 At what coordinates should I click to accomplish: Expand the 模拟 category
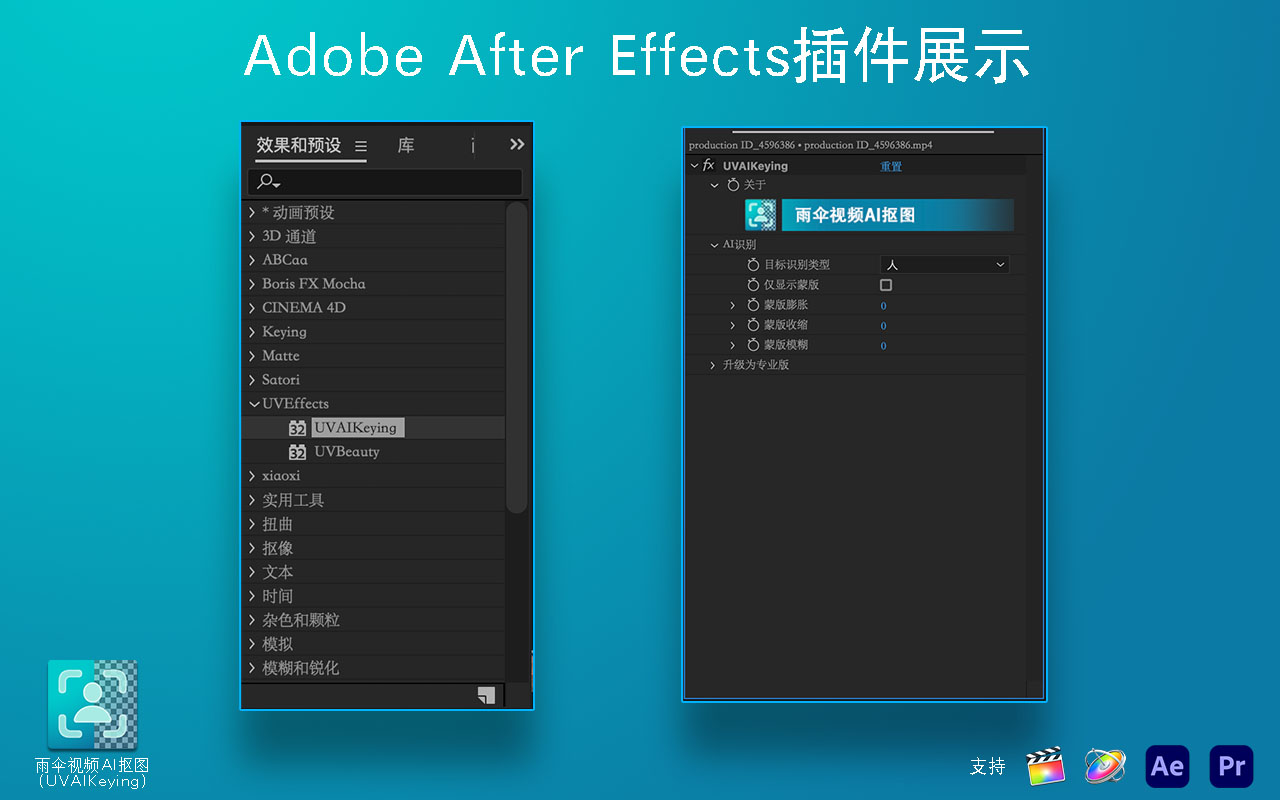point(252,644)
